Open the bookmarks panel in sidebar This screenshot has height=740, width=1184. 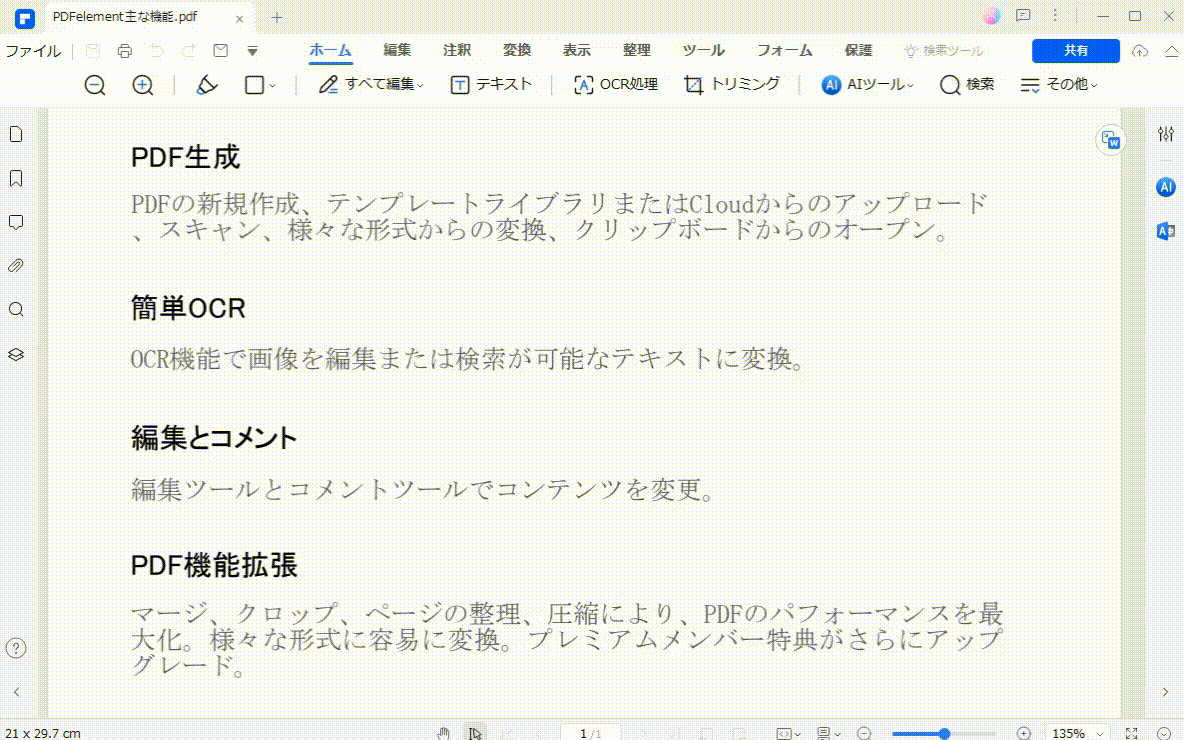pyautogui.click(x=16, y=178)
